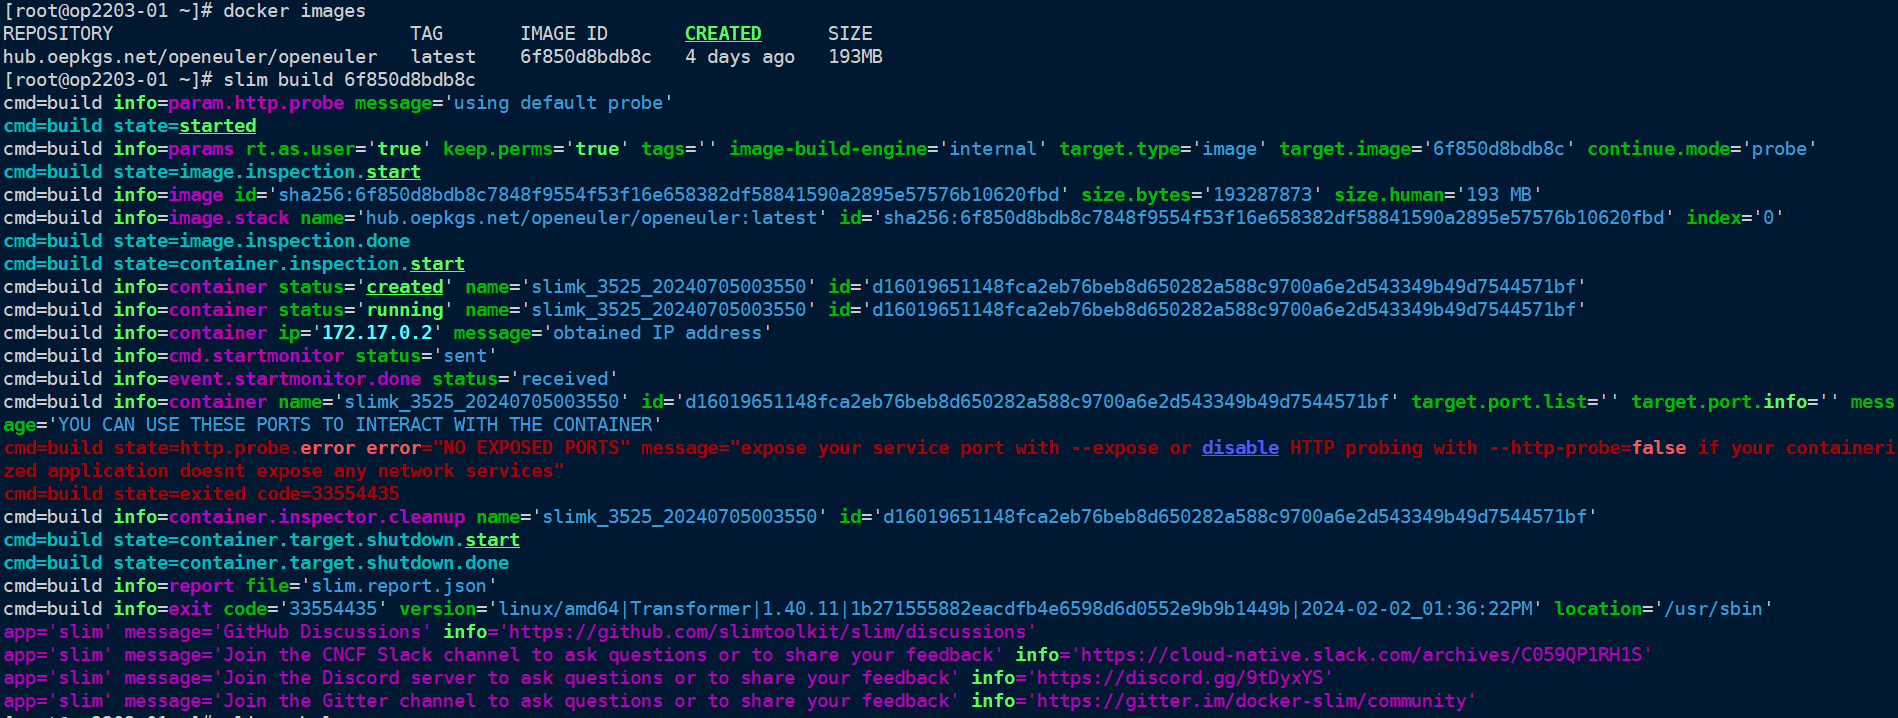This screenshot has height=718, width=1898.
Task: Click the container IP address 172.17.0.2
Action: coord(377,333)
